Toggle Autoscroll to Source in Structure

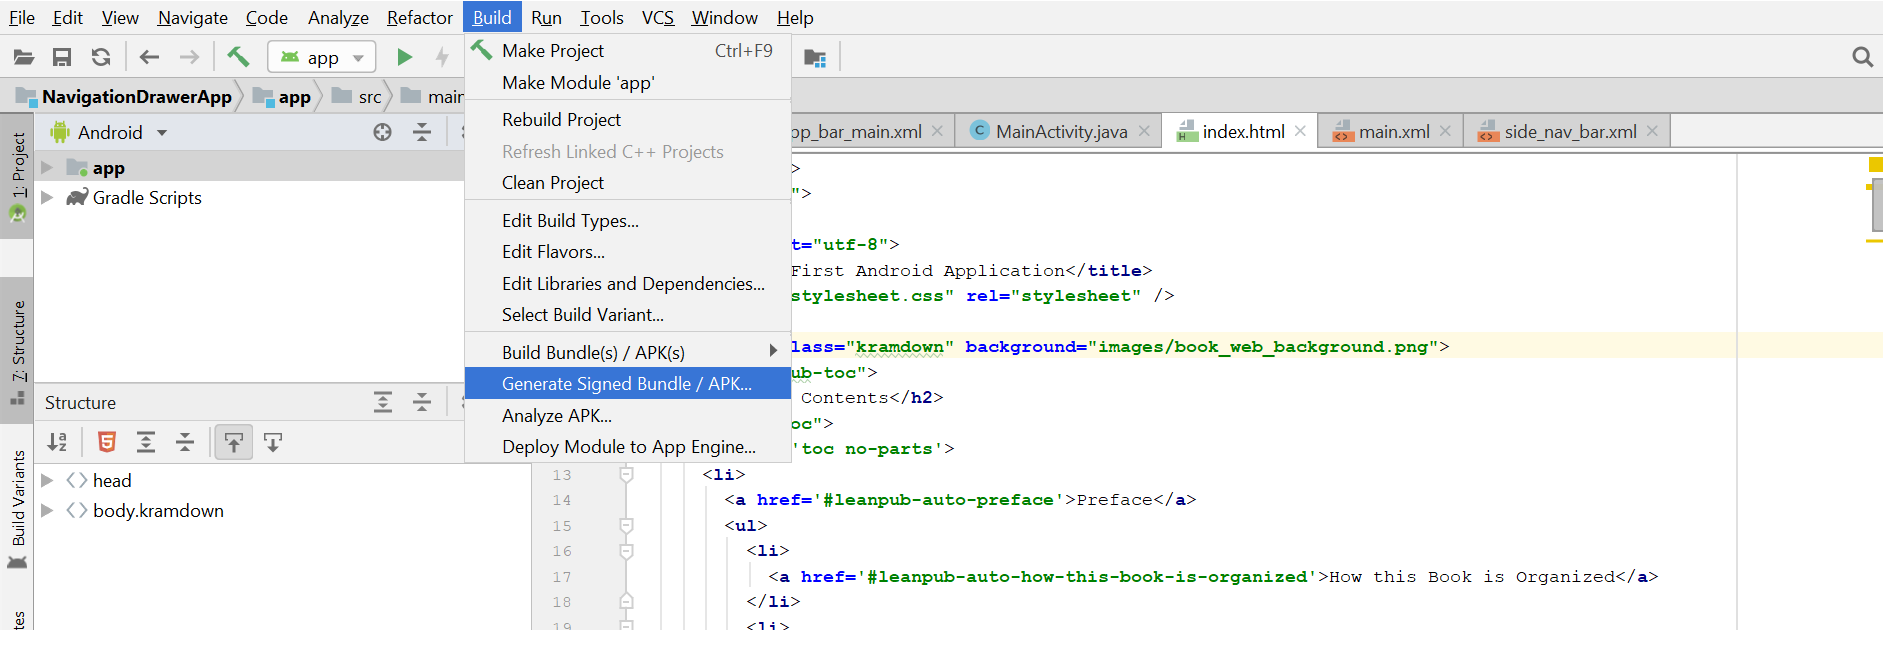pos(234,442)
